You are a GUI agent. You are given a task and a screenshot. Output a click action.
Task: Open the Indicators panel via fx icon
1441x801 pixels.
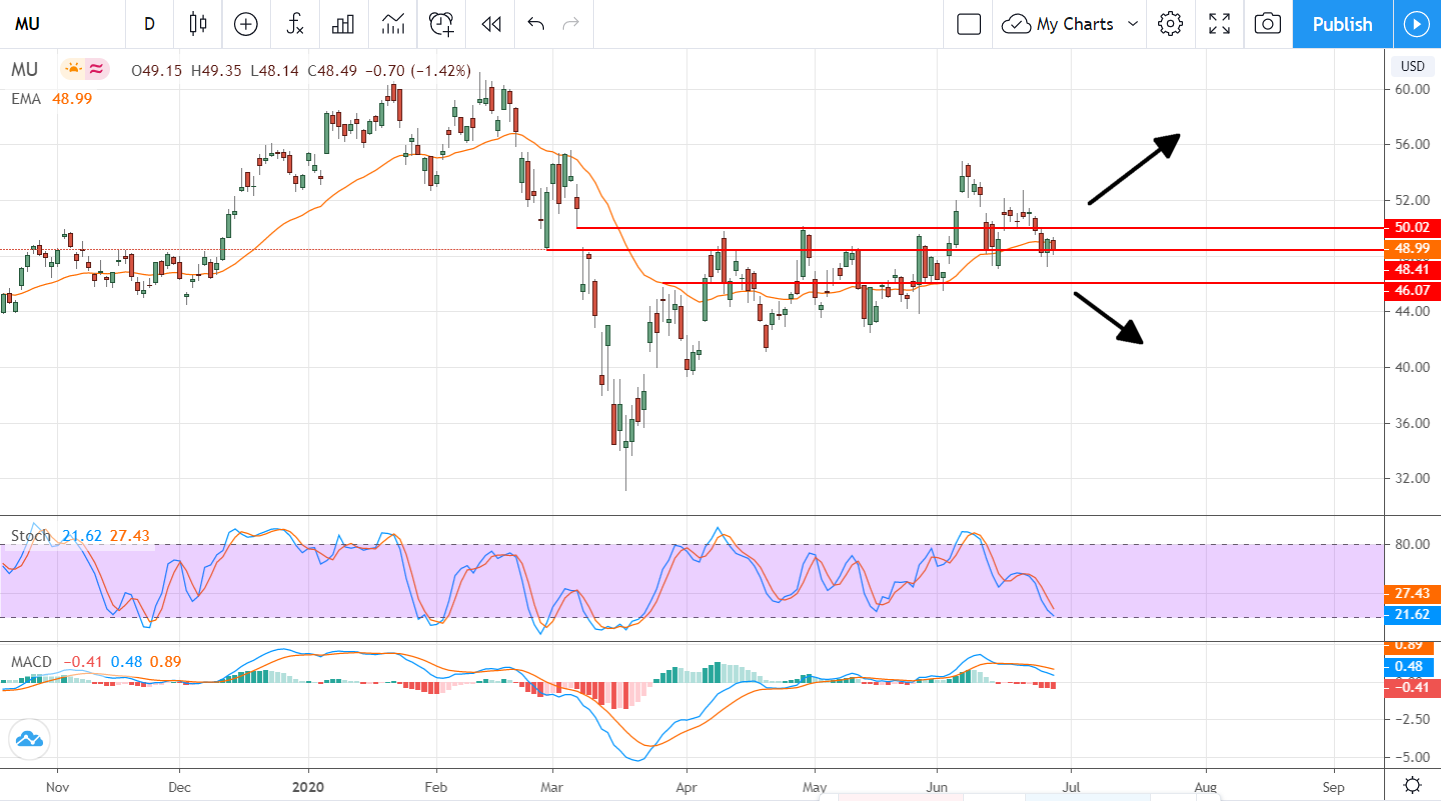[x=293, y=24]
